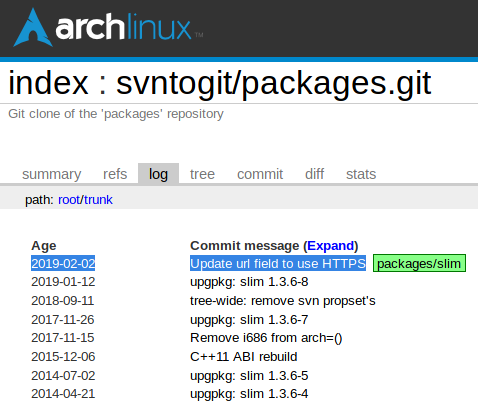Click the index link in page title
The image size is (478, 406).
48,83
